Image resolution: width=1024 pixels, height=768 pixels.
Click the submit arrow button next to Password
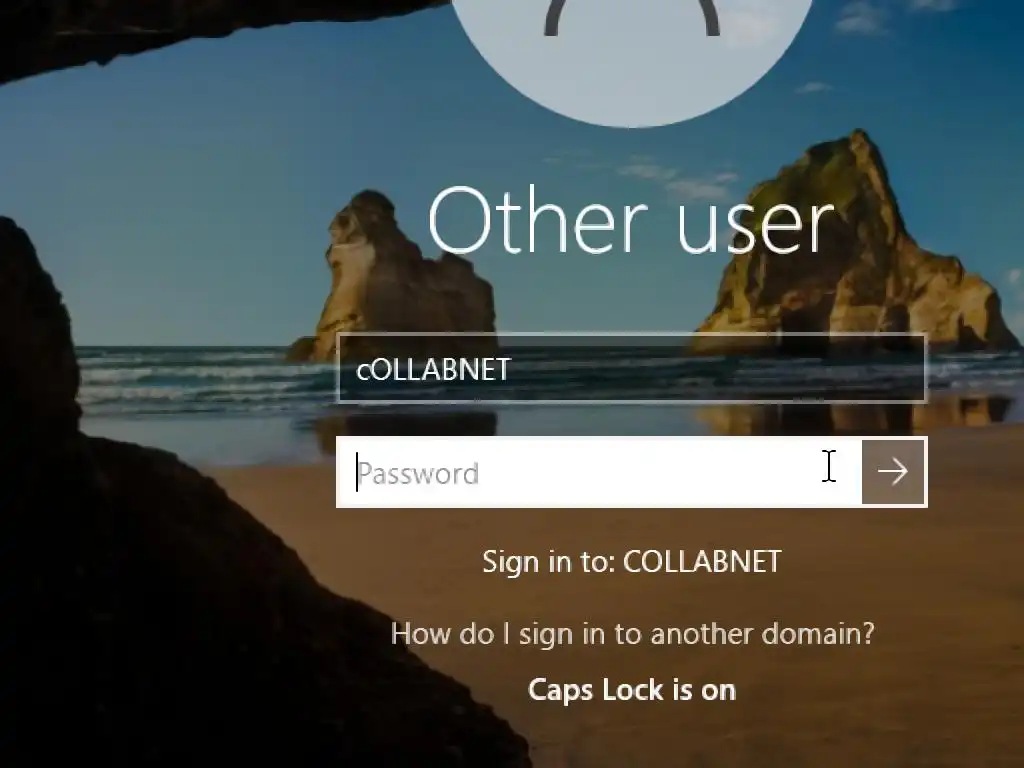(893, 472)
